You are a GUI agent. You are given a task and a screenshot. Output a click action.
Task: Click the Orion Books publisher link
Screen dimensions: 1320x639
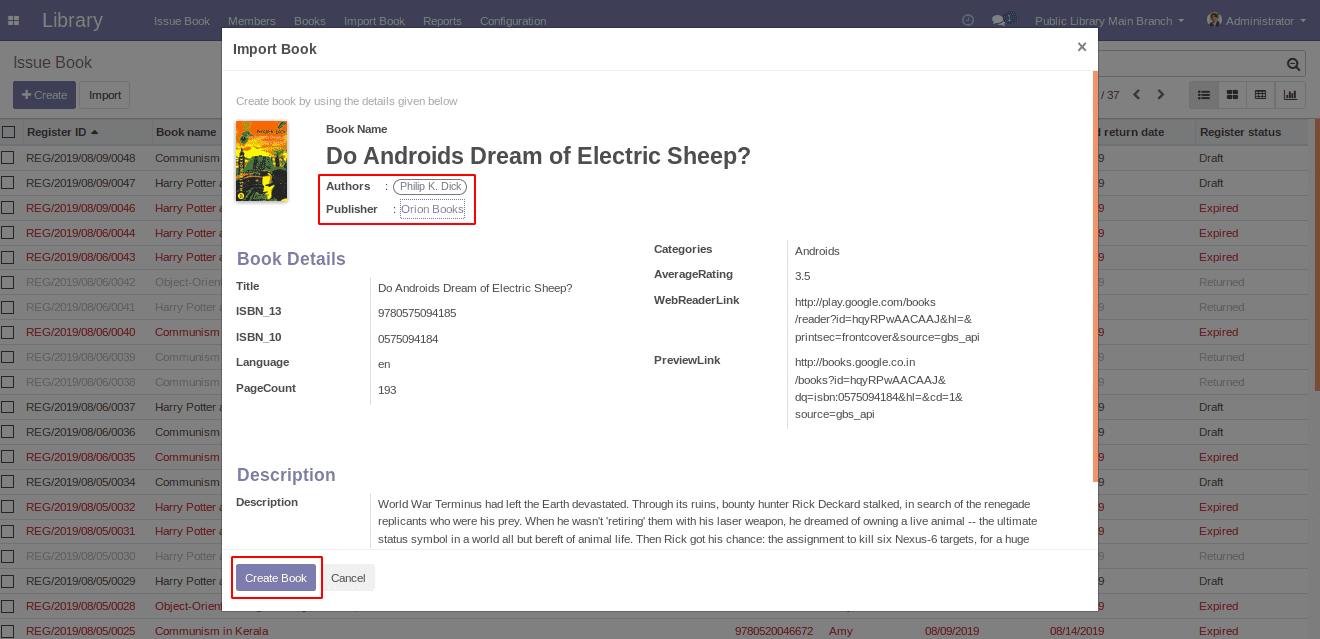point(432,209)
